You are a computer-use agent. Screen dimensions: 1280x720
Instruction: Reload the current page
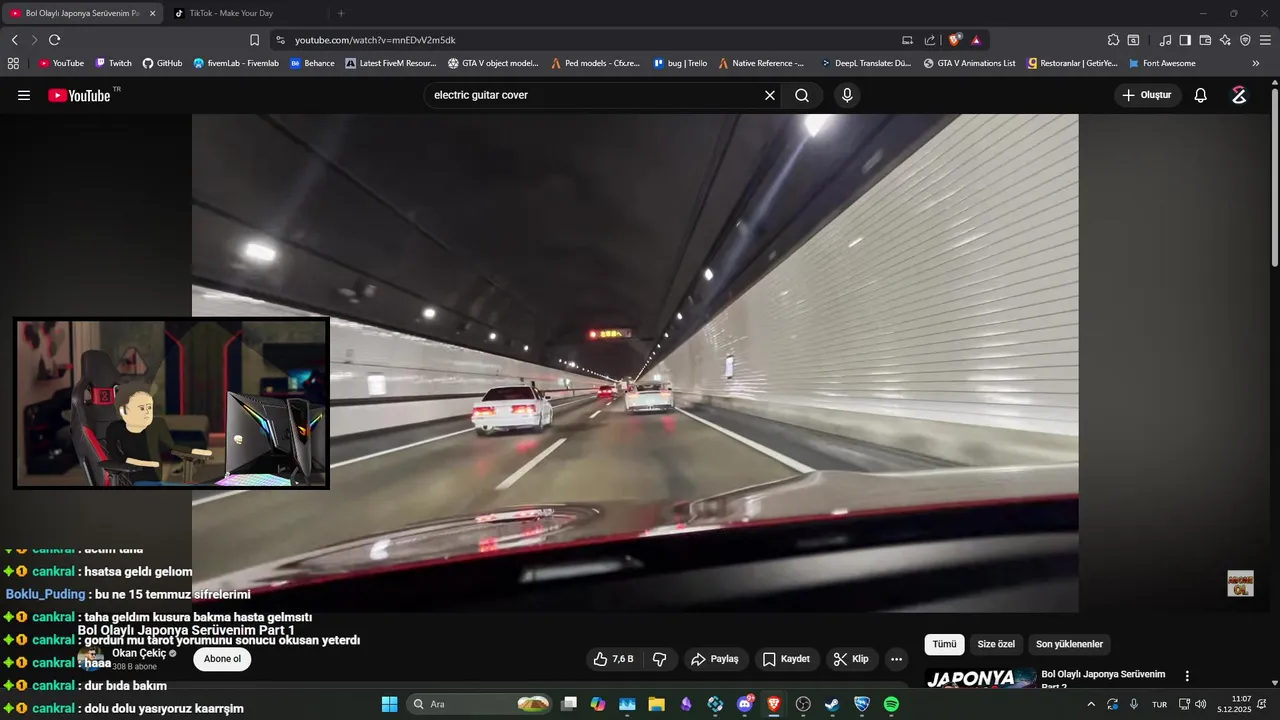54,40
